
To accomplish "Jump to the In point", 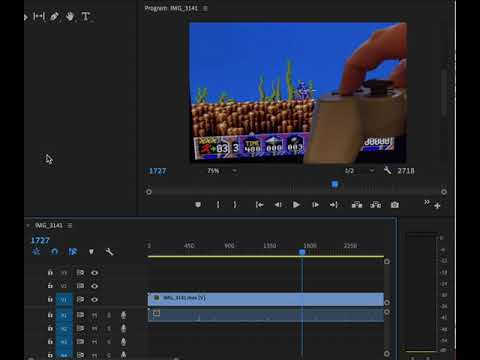I will [x=260, y=205].
